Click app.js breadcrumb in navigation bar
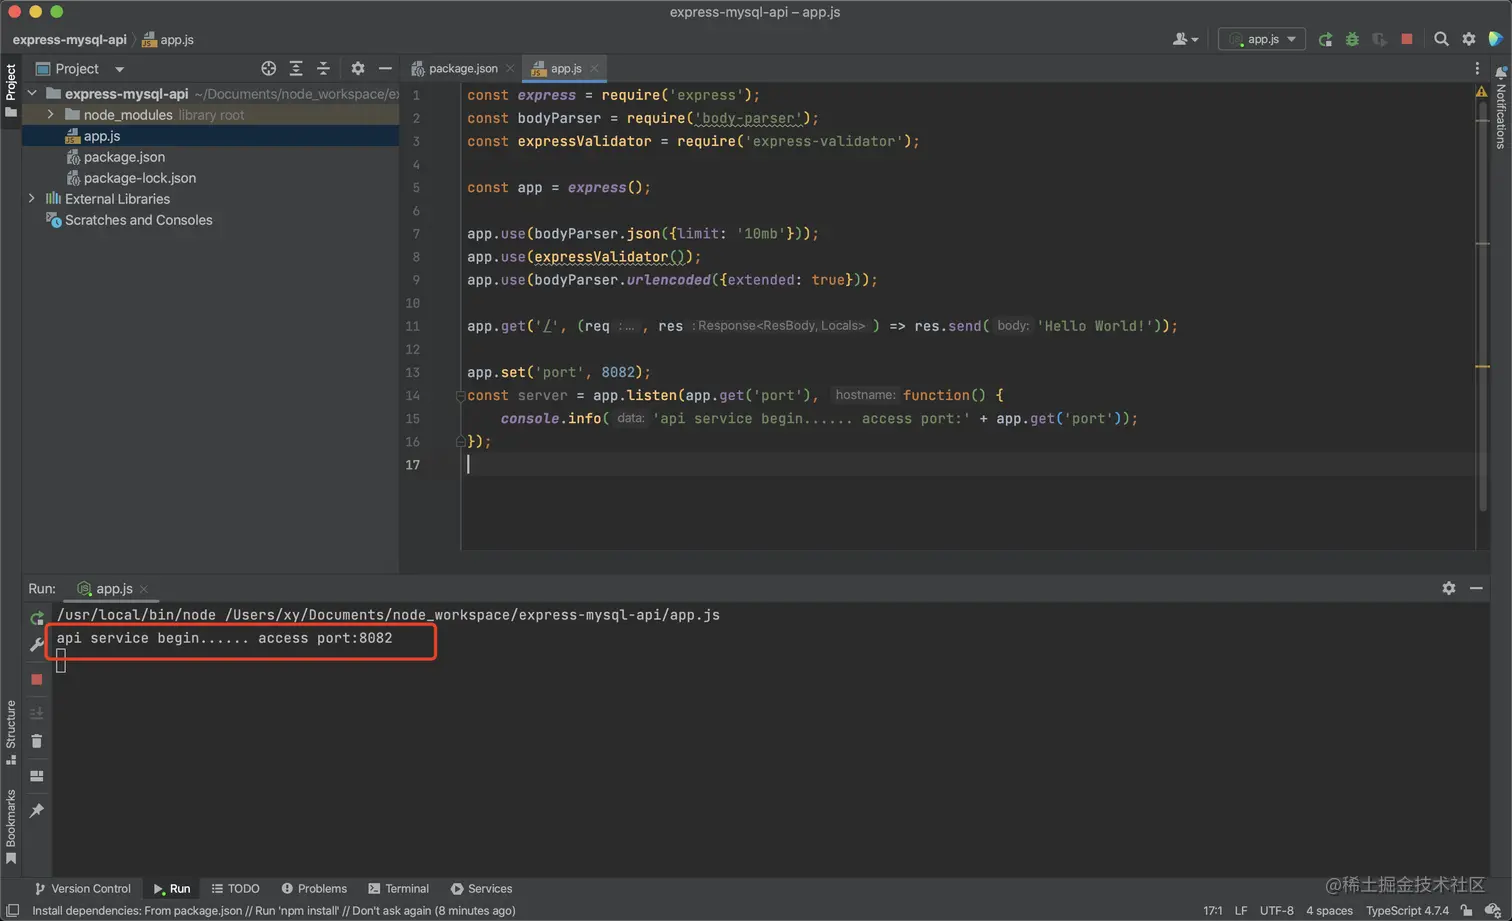The height and width of the screenshot is (921, 1512). [x=168, y=40]
